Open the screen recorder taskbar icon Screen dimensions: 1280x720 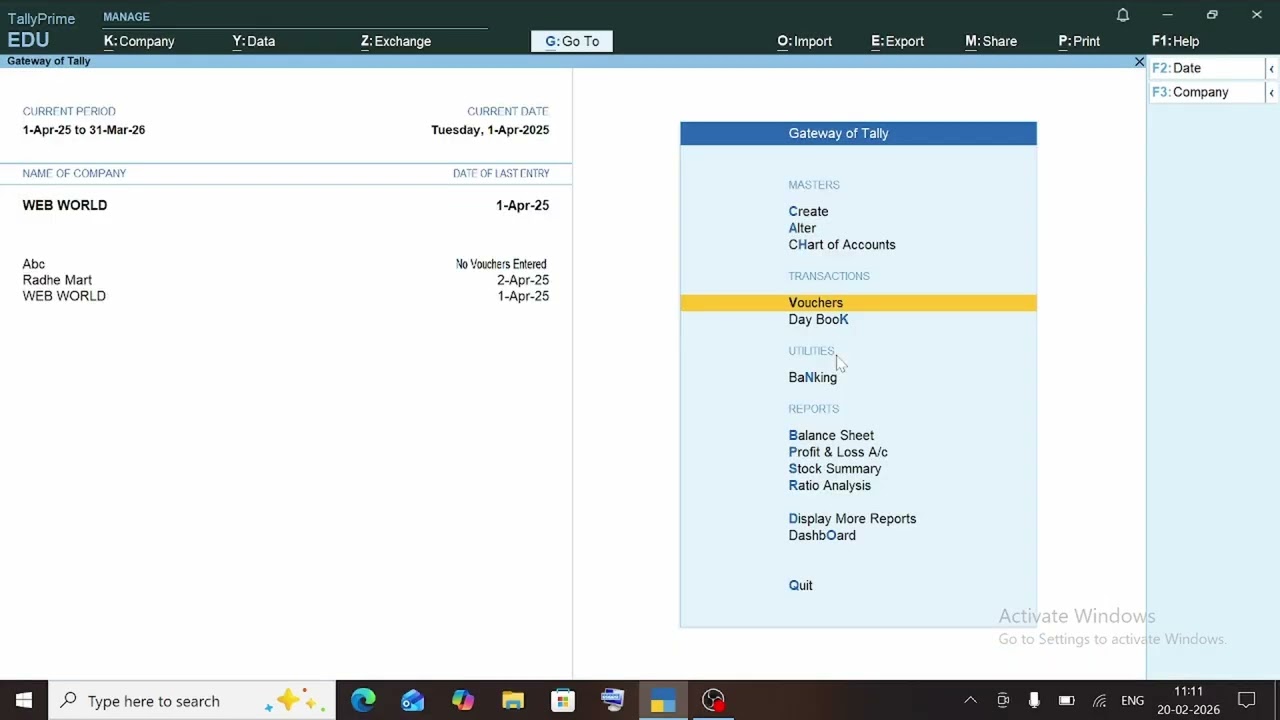click(x=713, y=700)
